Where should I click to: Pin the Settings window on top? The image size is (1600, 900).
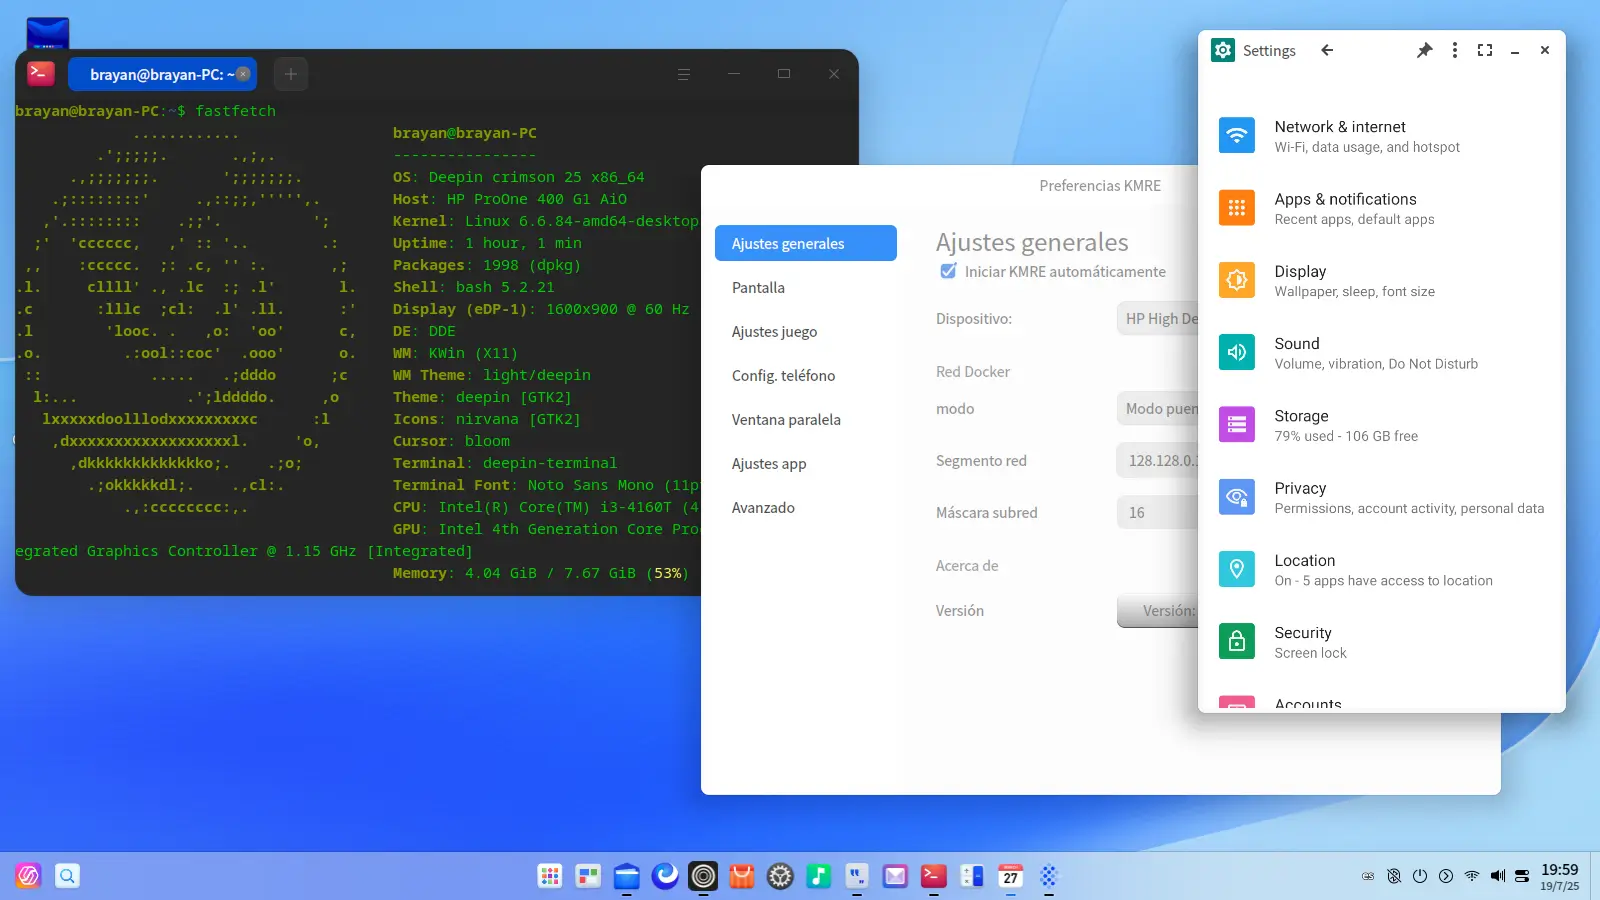[1424, 50]
